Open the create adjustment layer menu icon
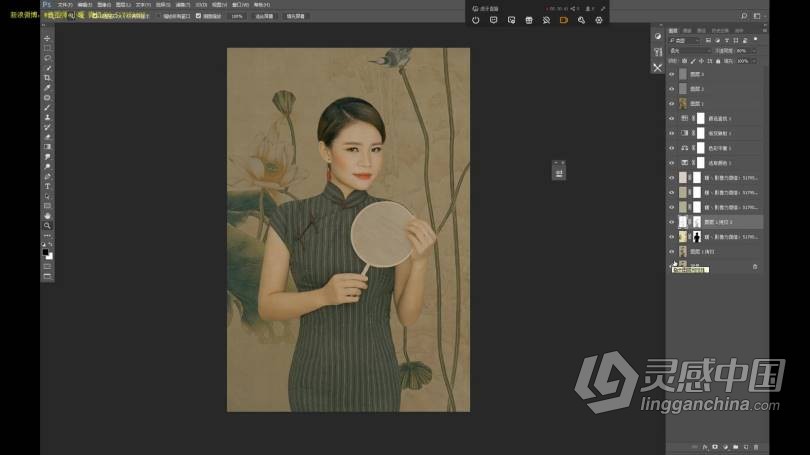Viewport: 810px width, 455px height. (x=725, y=447)
